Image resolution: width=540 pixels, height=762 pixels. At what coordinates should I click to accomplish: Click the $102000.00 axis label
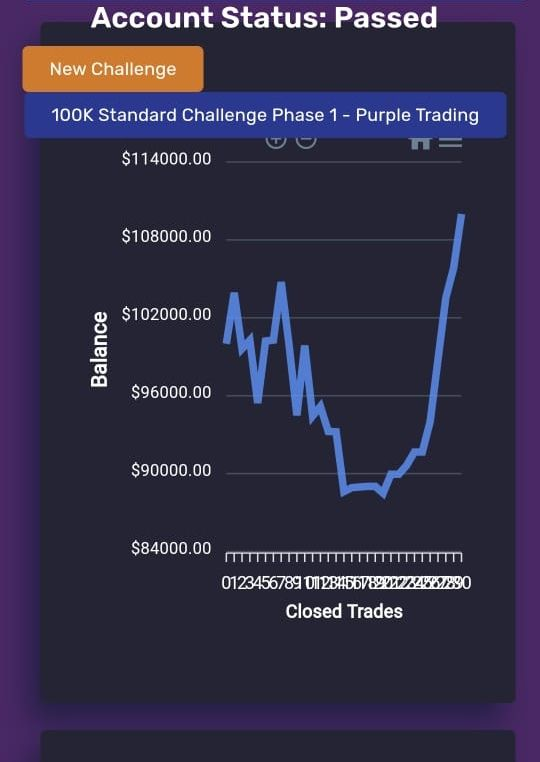point(166,314)
